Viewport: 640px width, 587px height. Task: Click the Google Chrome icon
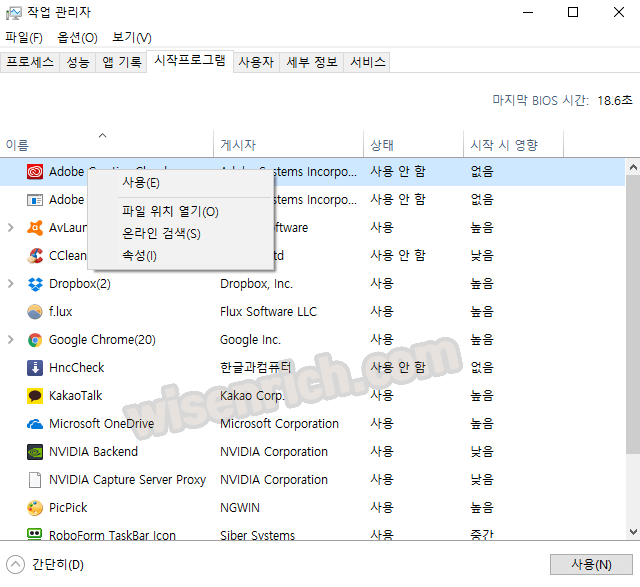tap(35, 340)
